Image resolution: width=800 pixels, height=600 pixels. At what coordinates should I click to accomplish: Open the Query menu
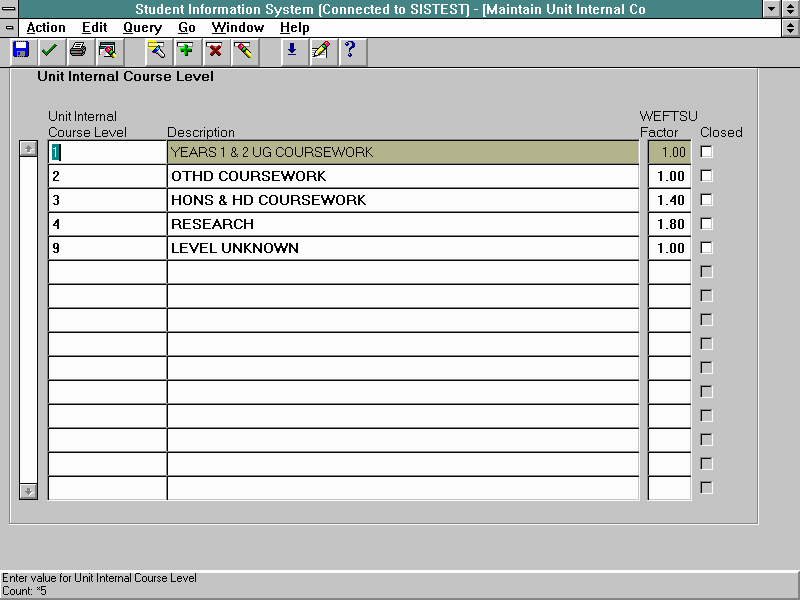[x=142, y=28]
